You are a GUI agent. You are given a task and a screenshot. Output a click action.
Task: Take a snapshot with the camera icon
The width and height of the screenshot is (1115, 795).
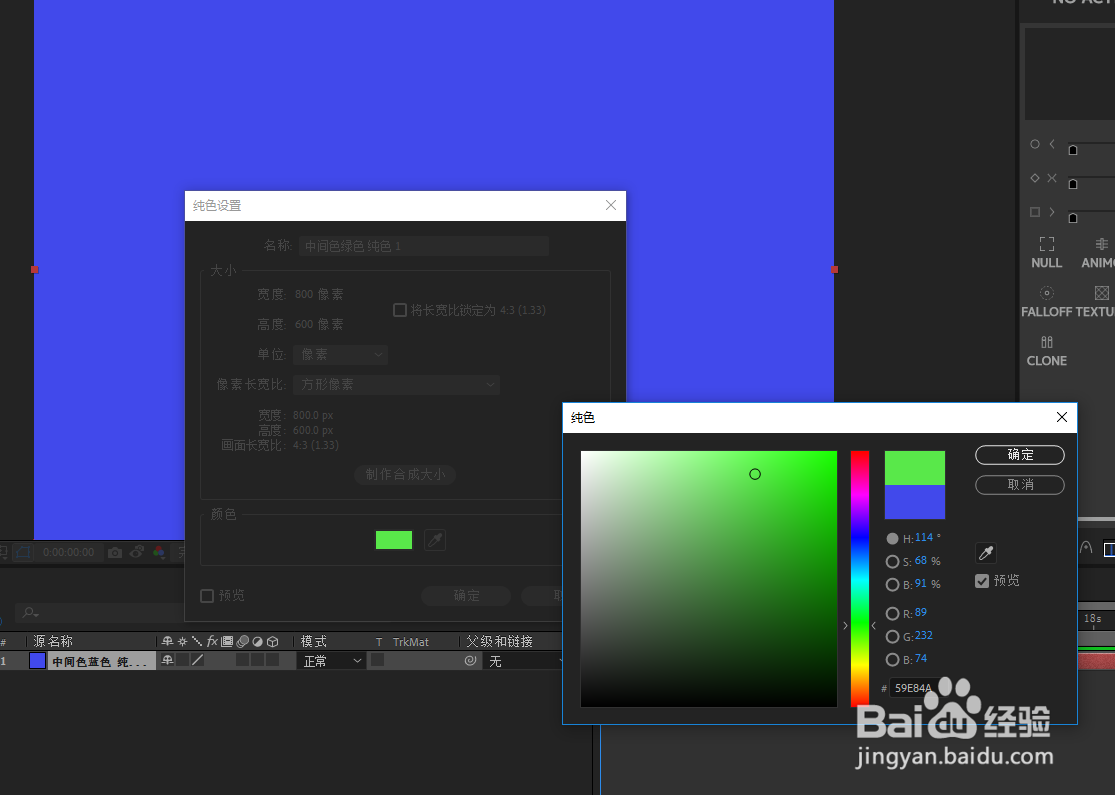[x=115, y=552]
